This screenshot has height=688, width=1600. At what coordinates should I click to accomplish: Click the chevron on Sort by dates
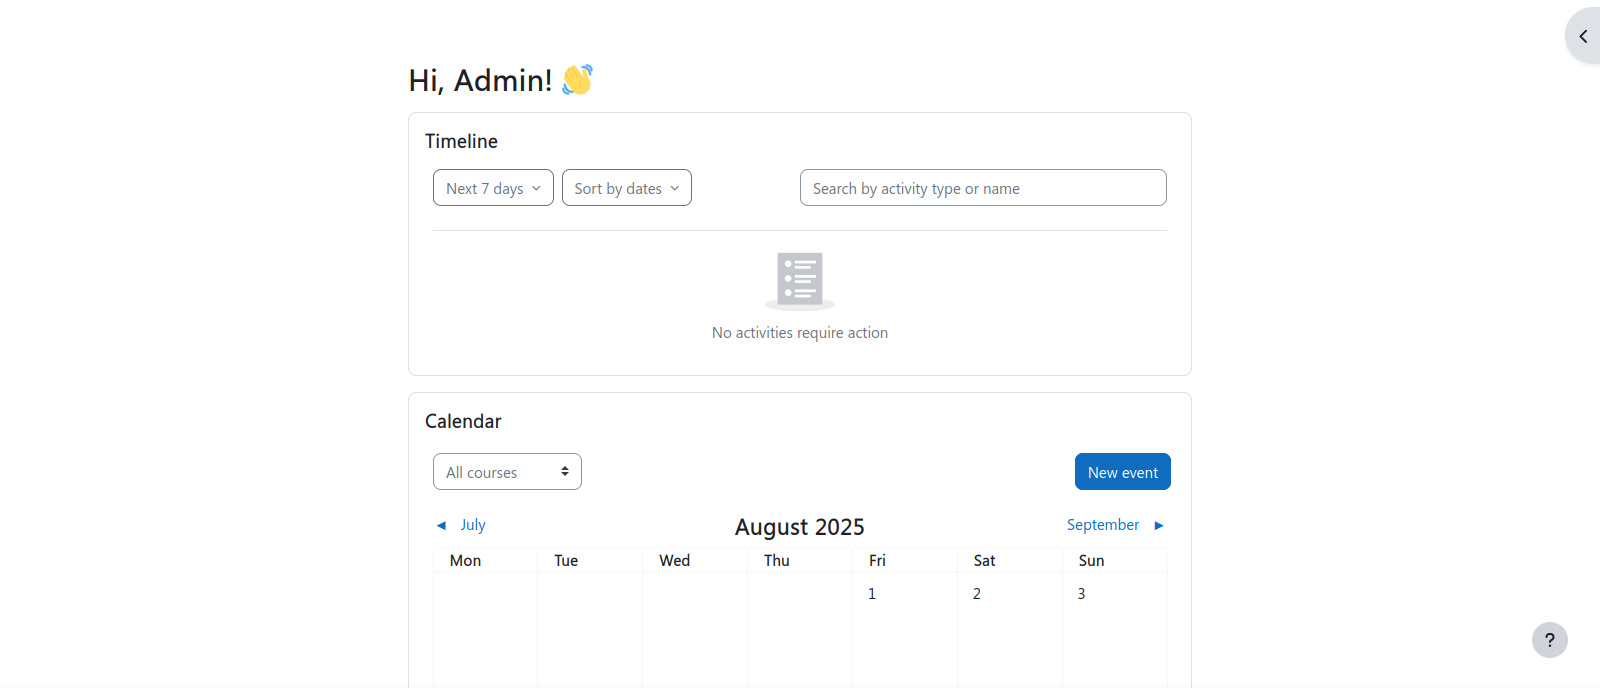[675, 188]
